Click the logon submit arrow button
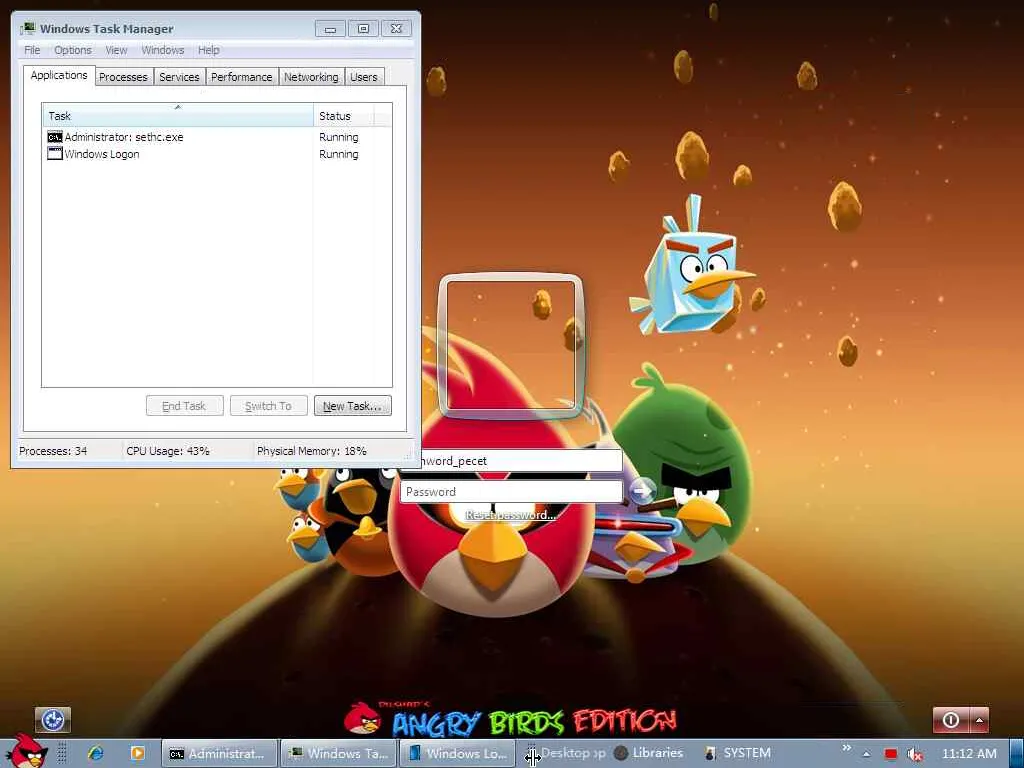1024x768 pixels. (642, 490)
